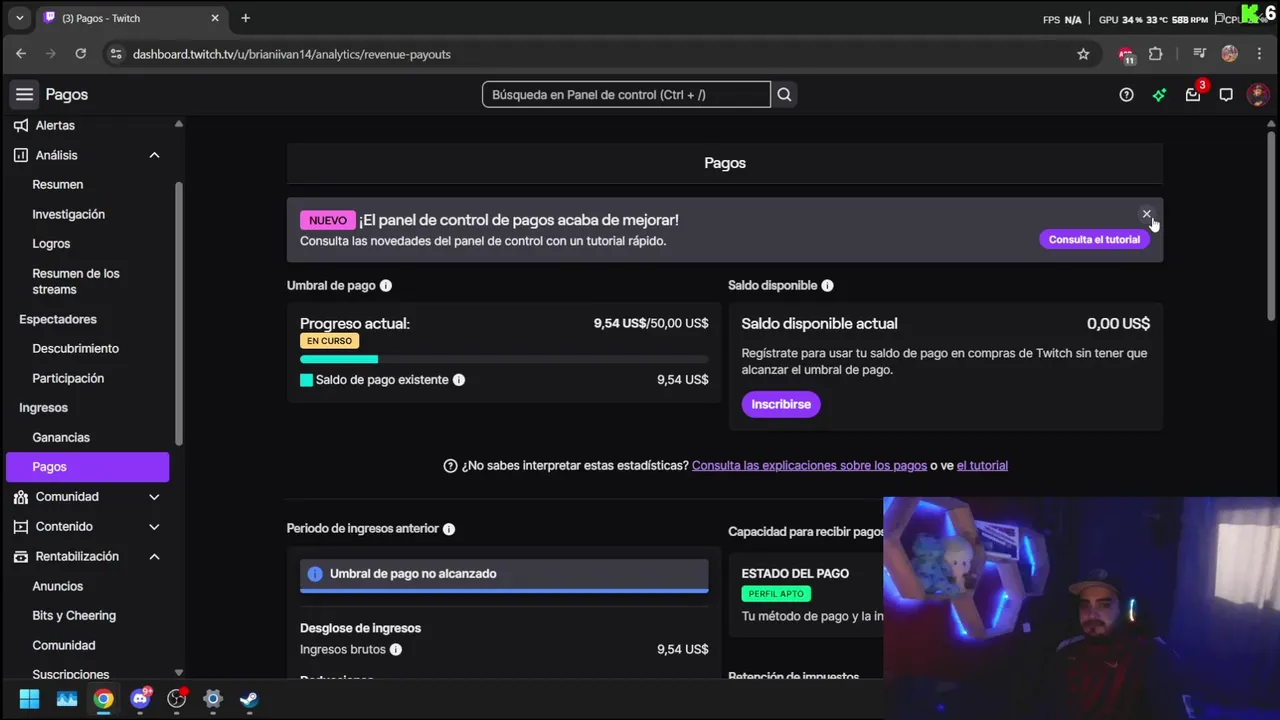Image resolution: width=1280 pixels, height=720 pixels.
Task: Collapse the Análisis sidebar section
Action: pos(154,155)
